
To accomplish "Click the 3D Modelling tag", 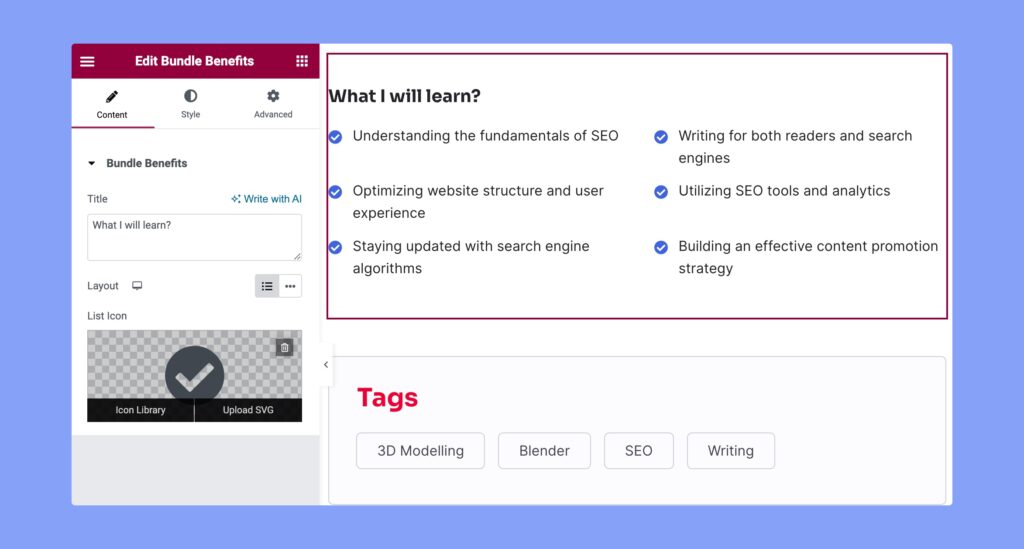I will pyautogui.click(x=421, y=450).
